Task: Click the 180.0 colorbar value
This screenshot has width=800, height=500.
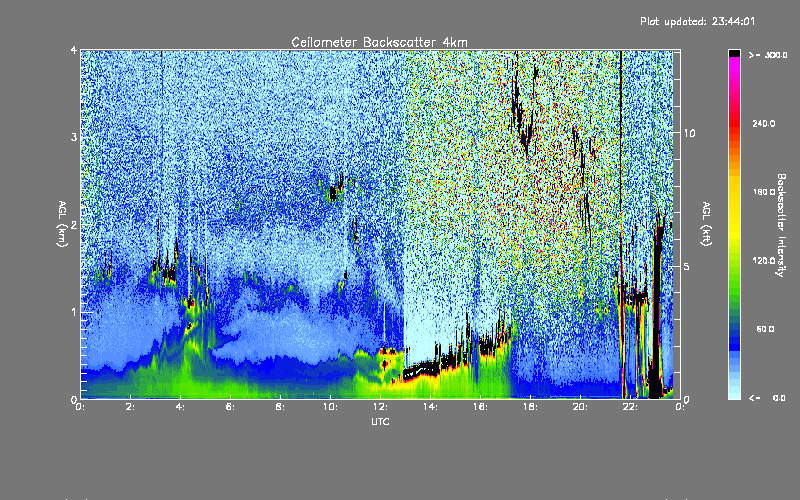Action: click(764, 192)
